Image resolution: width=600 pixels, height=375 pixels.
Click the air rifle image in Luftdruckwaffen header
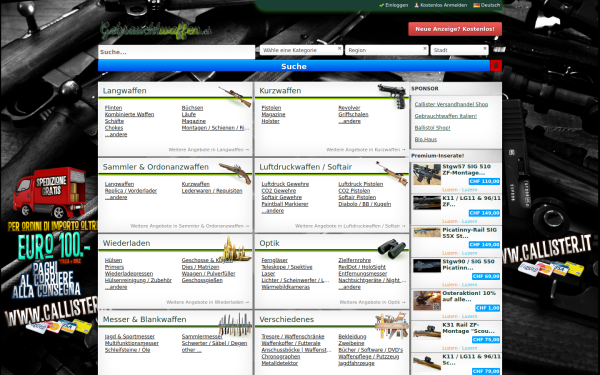(392, 173)
